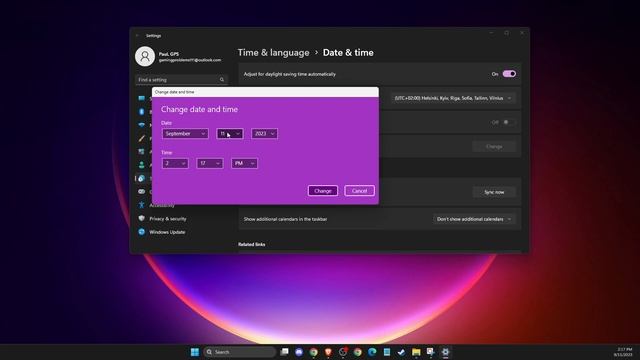The width and height of the screenshot is (640, 360).
Task: Launch Microsoft Edge from the taskbar
Action: [x=372, y=352]
